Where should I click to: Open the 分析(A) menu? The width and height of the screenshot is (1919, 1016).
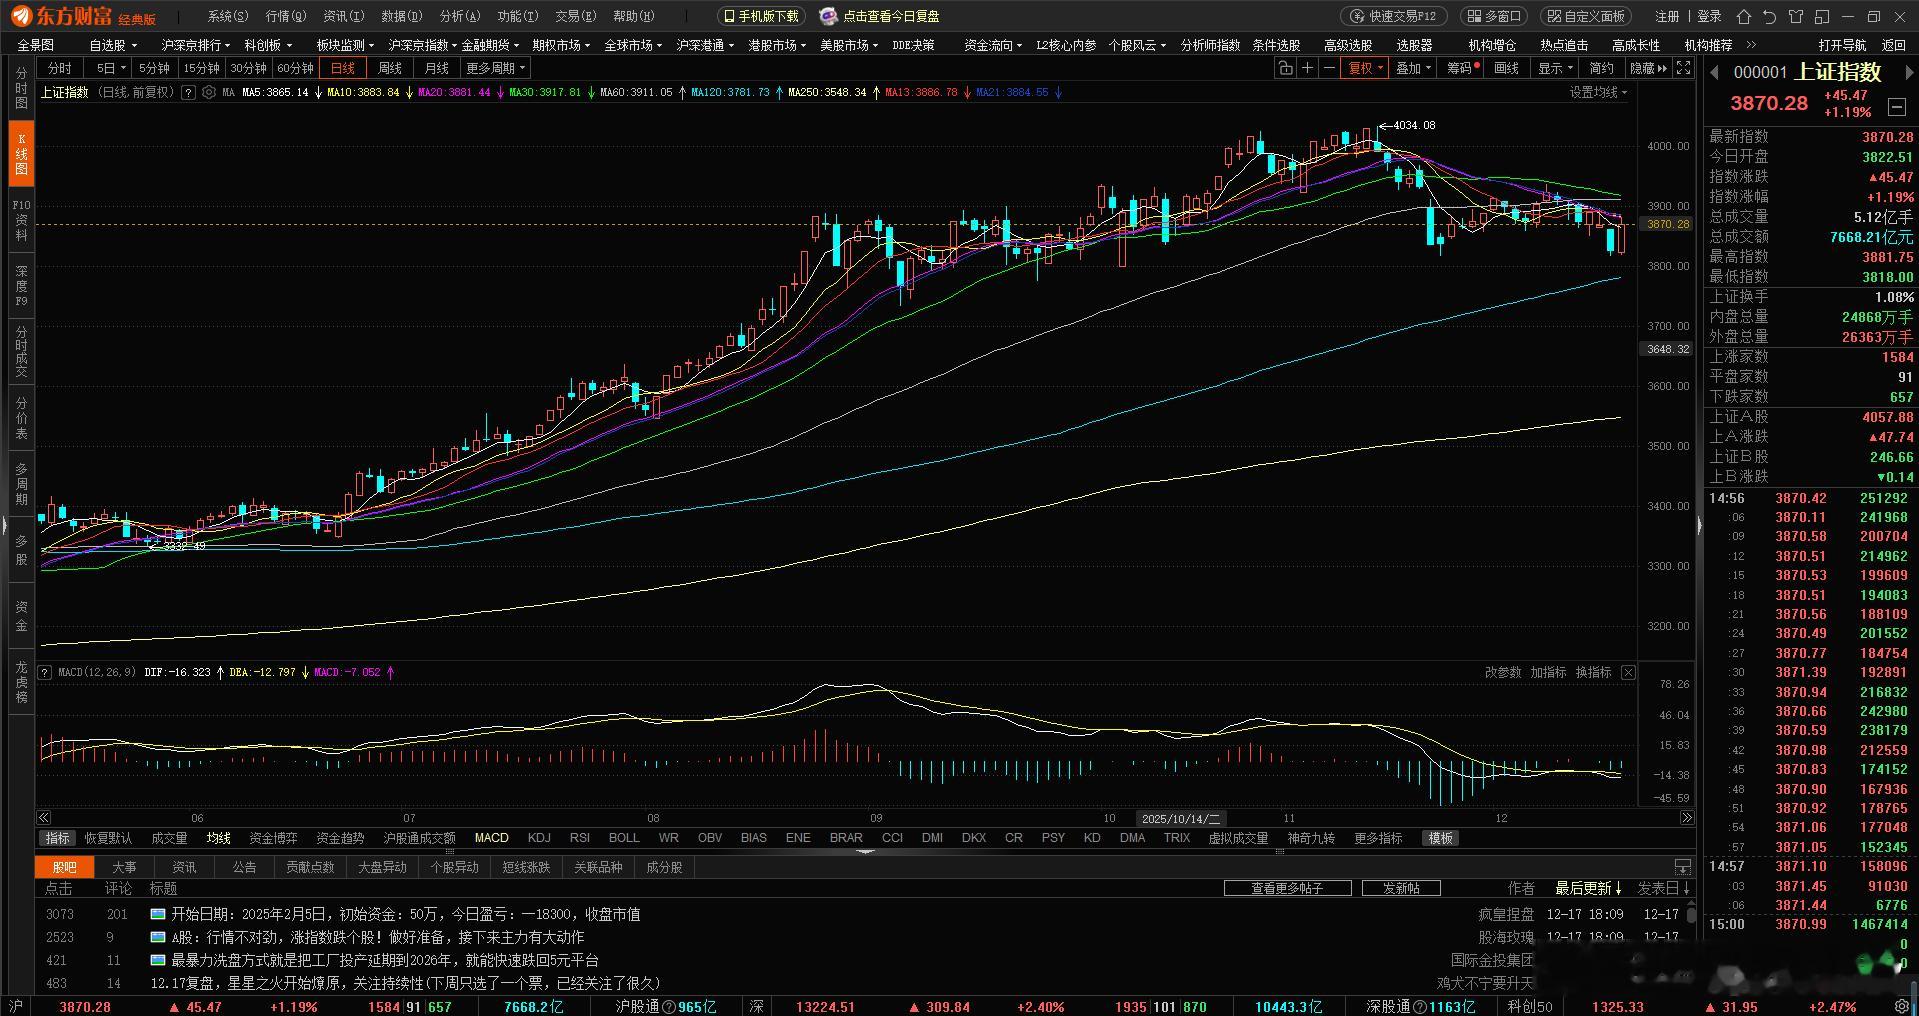tap(460, 16)
